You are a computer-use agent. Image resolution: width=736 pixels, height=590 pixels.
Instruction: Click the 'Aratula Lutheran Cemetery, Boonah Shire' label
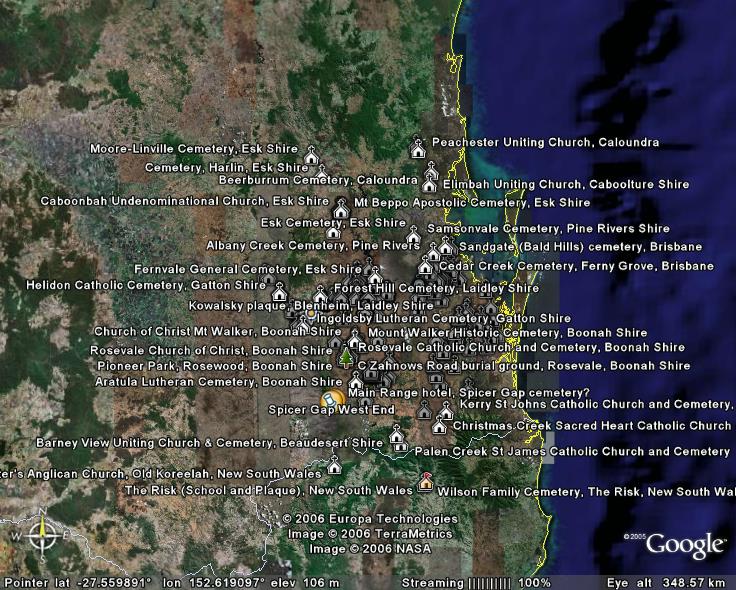219,382
